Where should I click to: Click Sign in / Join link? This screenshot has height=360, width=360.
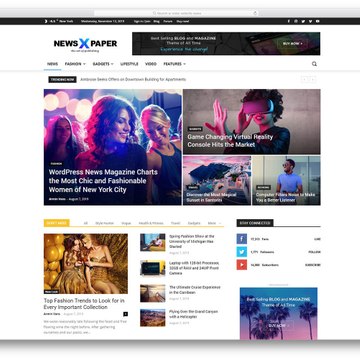click(x=142, y=21)
